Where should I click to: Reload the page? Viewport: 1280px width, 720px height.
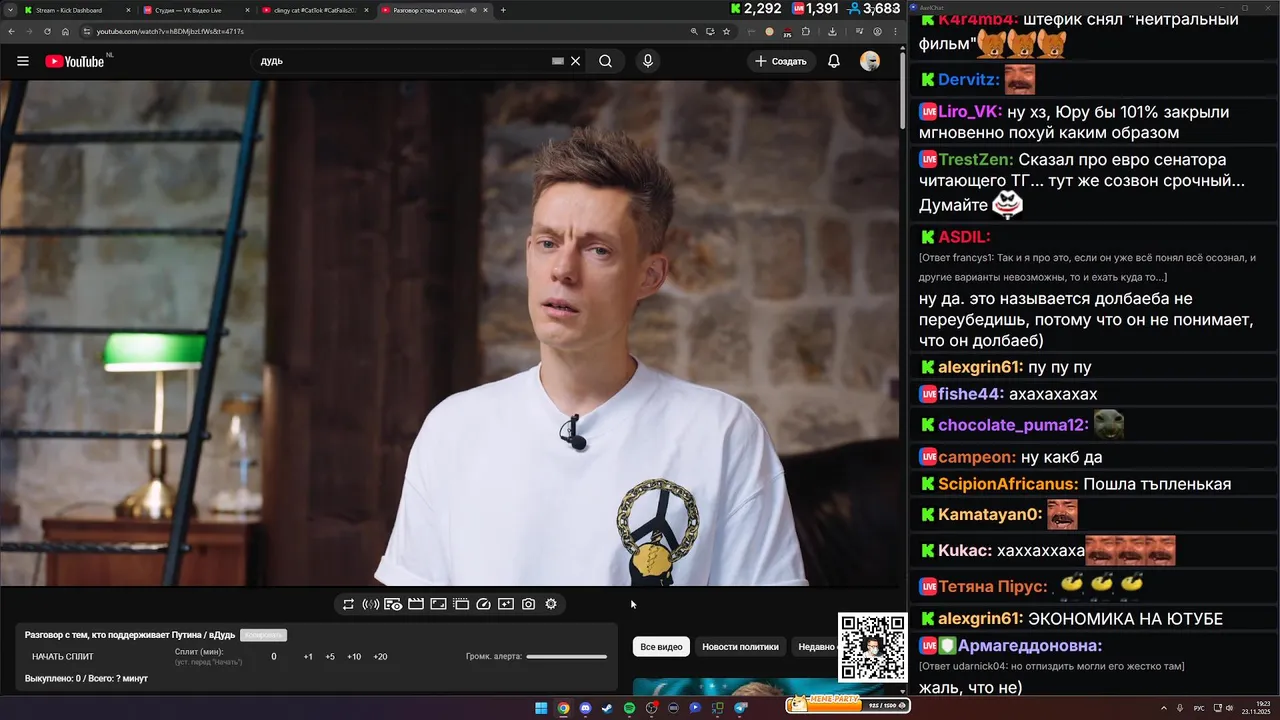point(47,31)
